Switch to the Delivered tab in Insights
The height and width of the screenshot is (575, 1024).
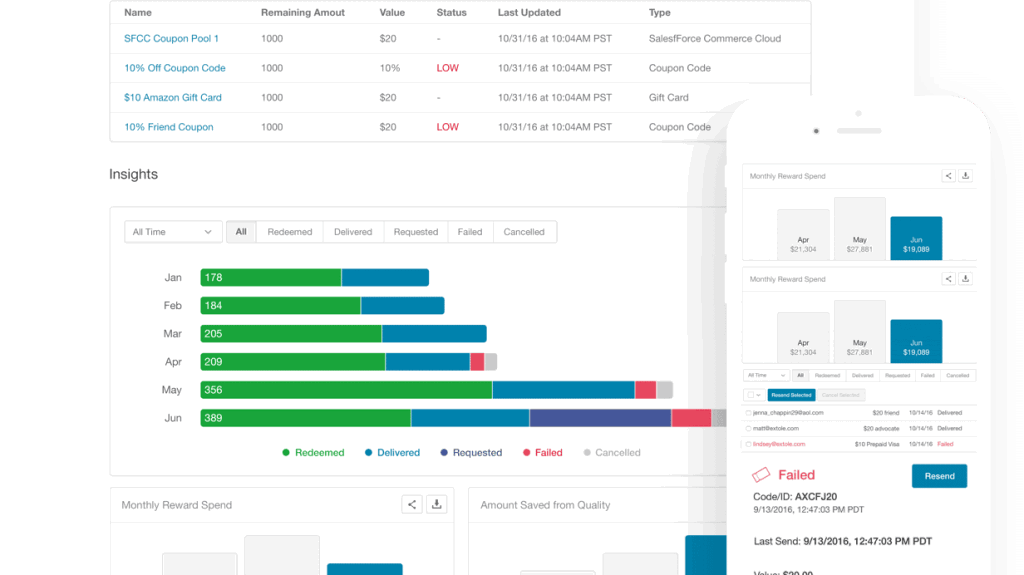coord(353,232)
